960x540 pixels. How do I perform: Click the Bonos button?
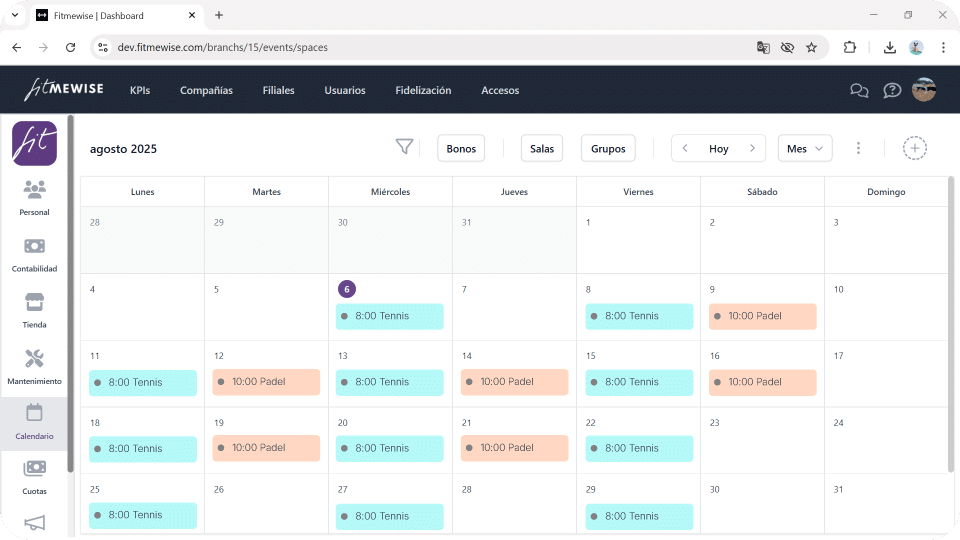point(461,148)
